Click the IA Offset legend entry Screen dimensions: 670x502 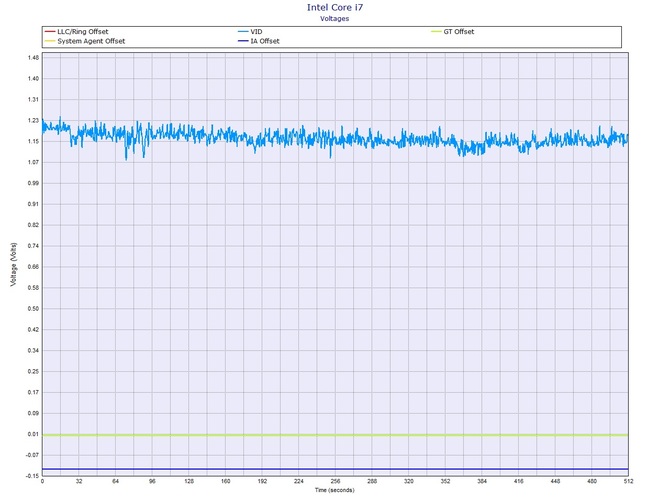point(259,41)
